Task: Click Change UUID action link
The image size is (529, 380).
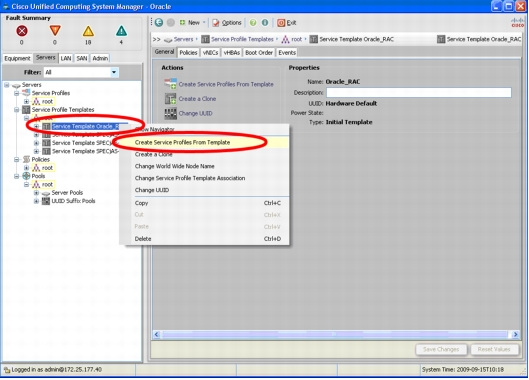Action: 195,113
